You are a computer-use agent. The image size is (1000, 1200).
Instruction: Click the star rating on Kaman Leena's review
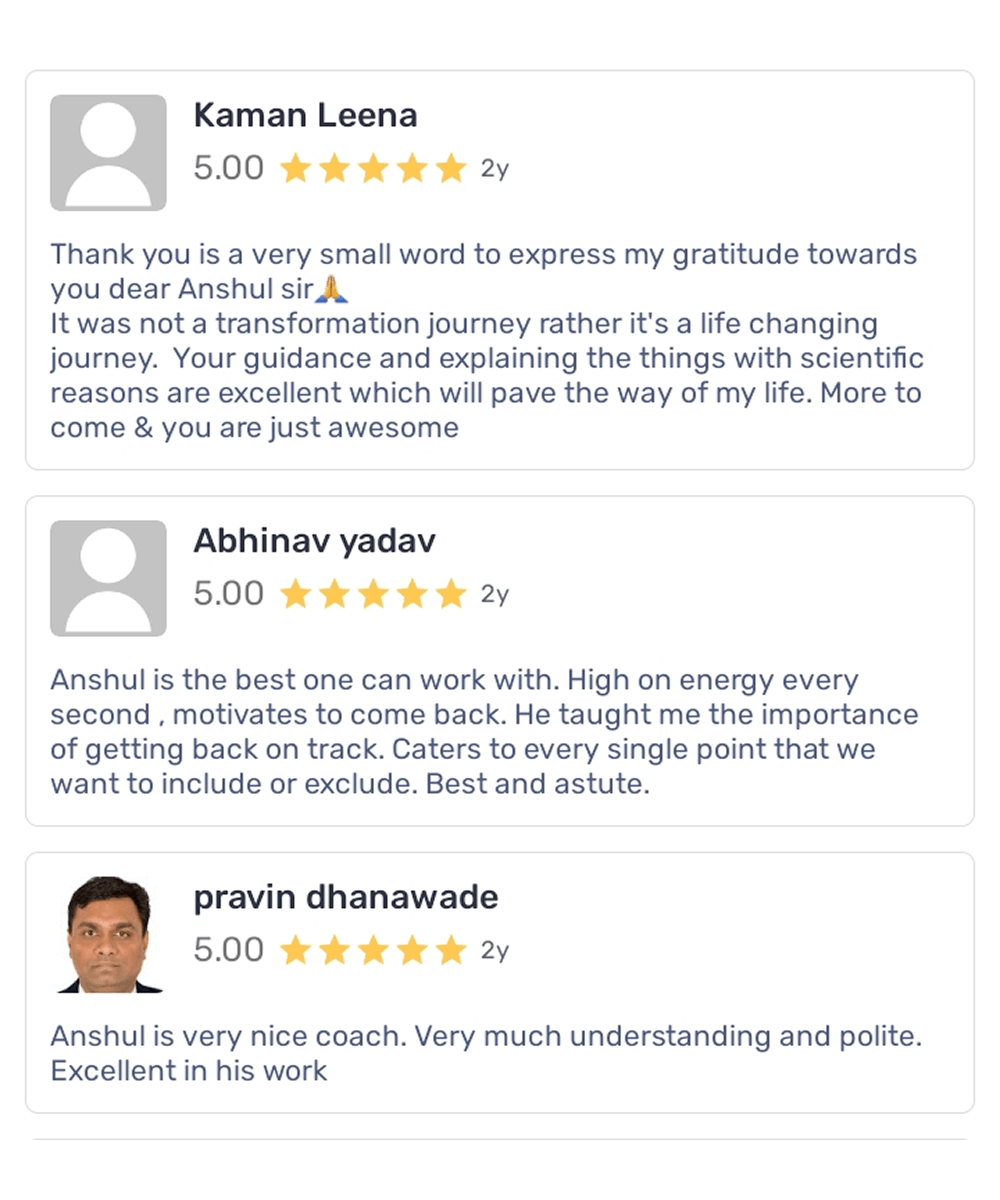pos(373,169)
